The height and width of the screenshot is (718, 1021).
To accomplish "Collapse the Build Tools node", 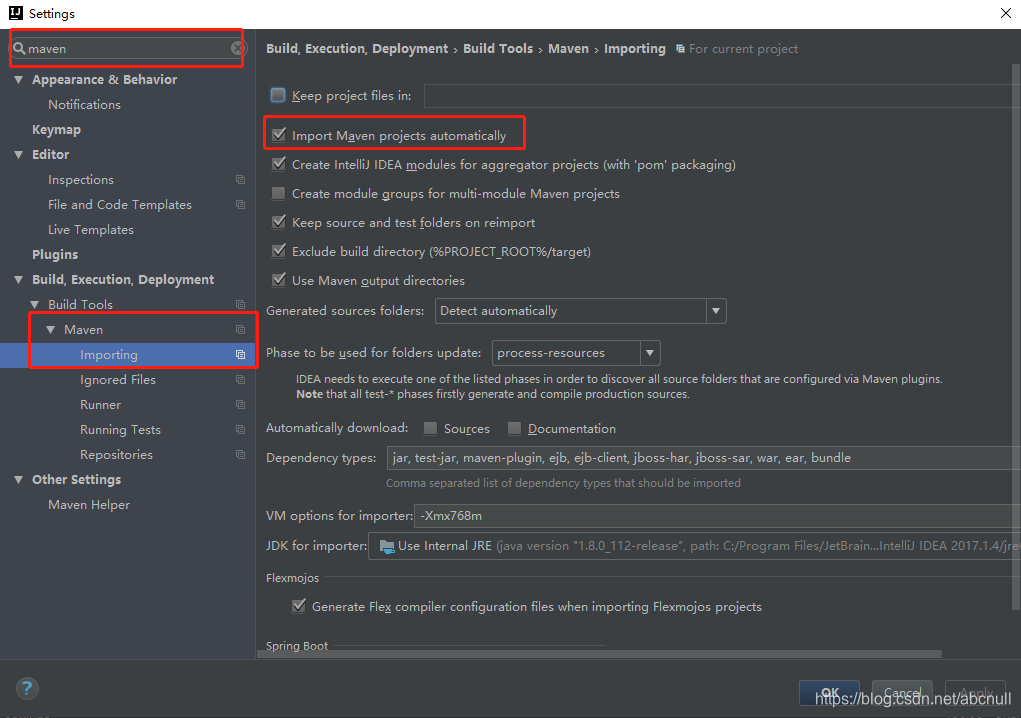I will tap(35, 305).
